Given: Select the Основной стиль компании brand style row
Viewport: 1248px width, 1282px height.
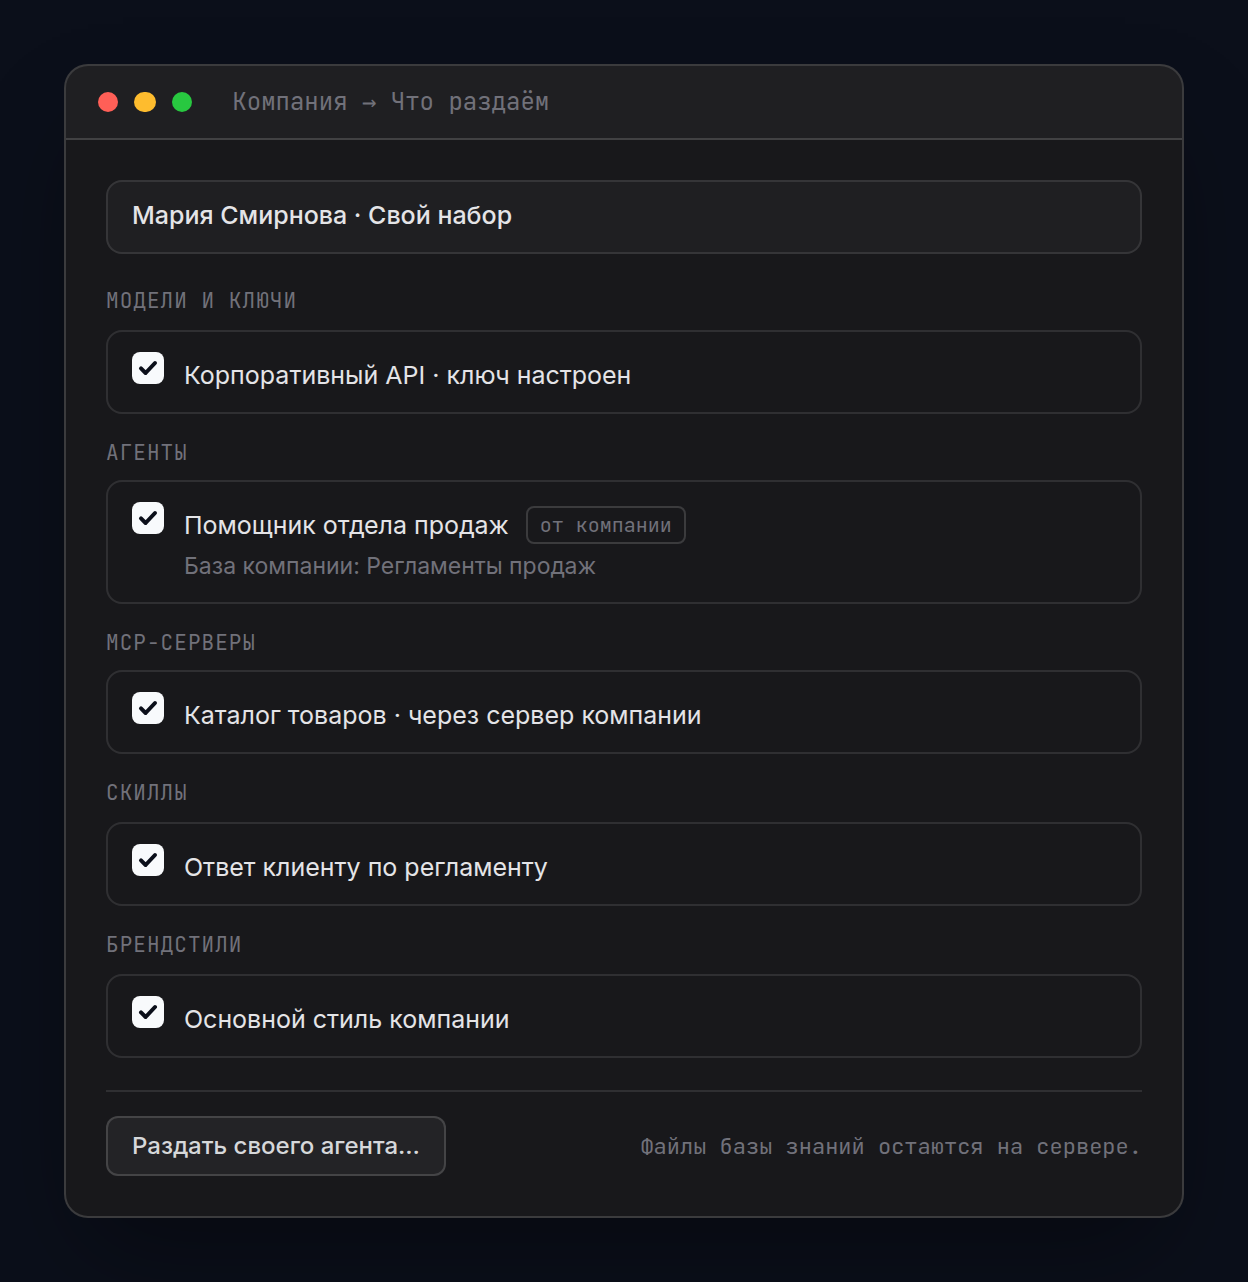Looking at the screenshot, I should click(624, 1016).
